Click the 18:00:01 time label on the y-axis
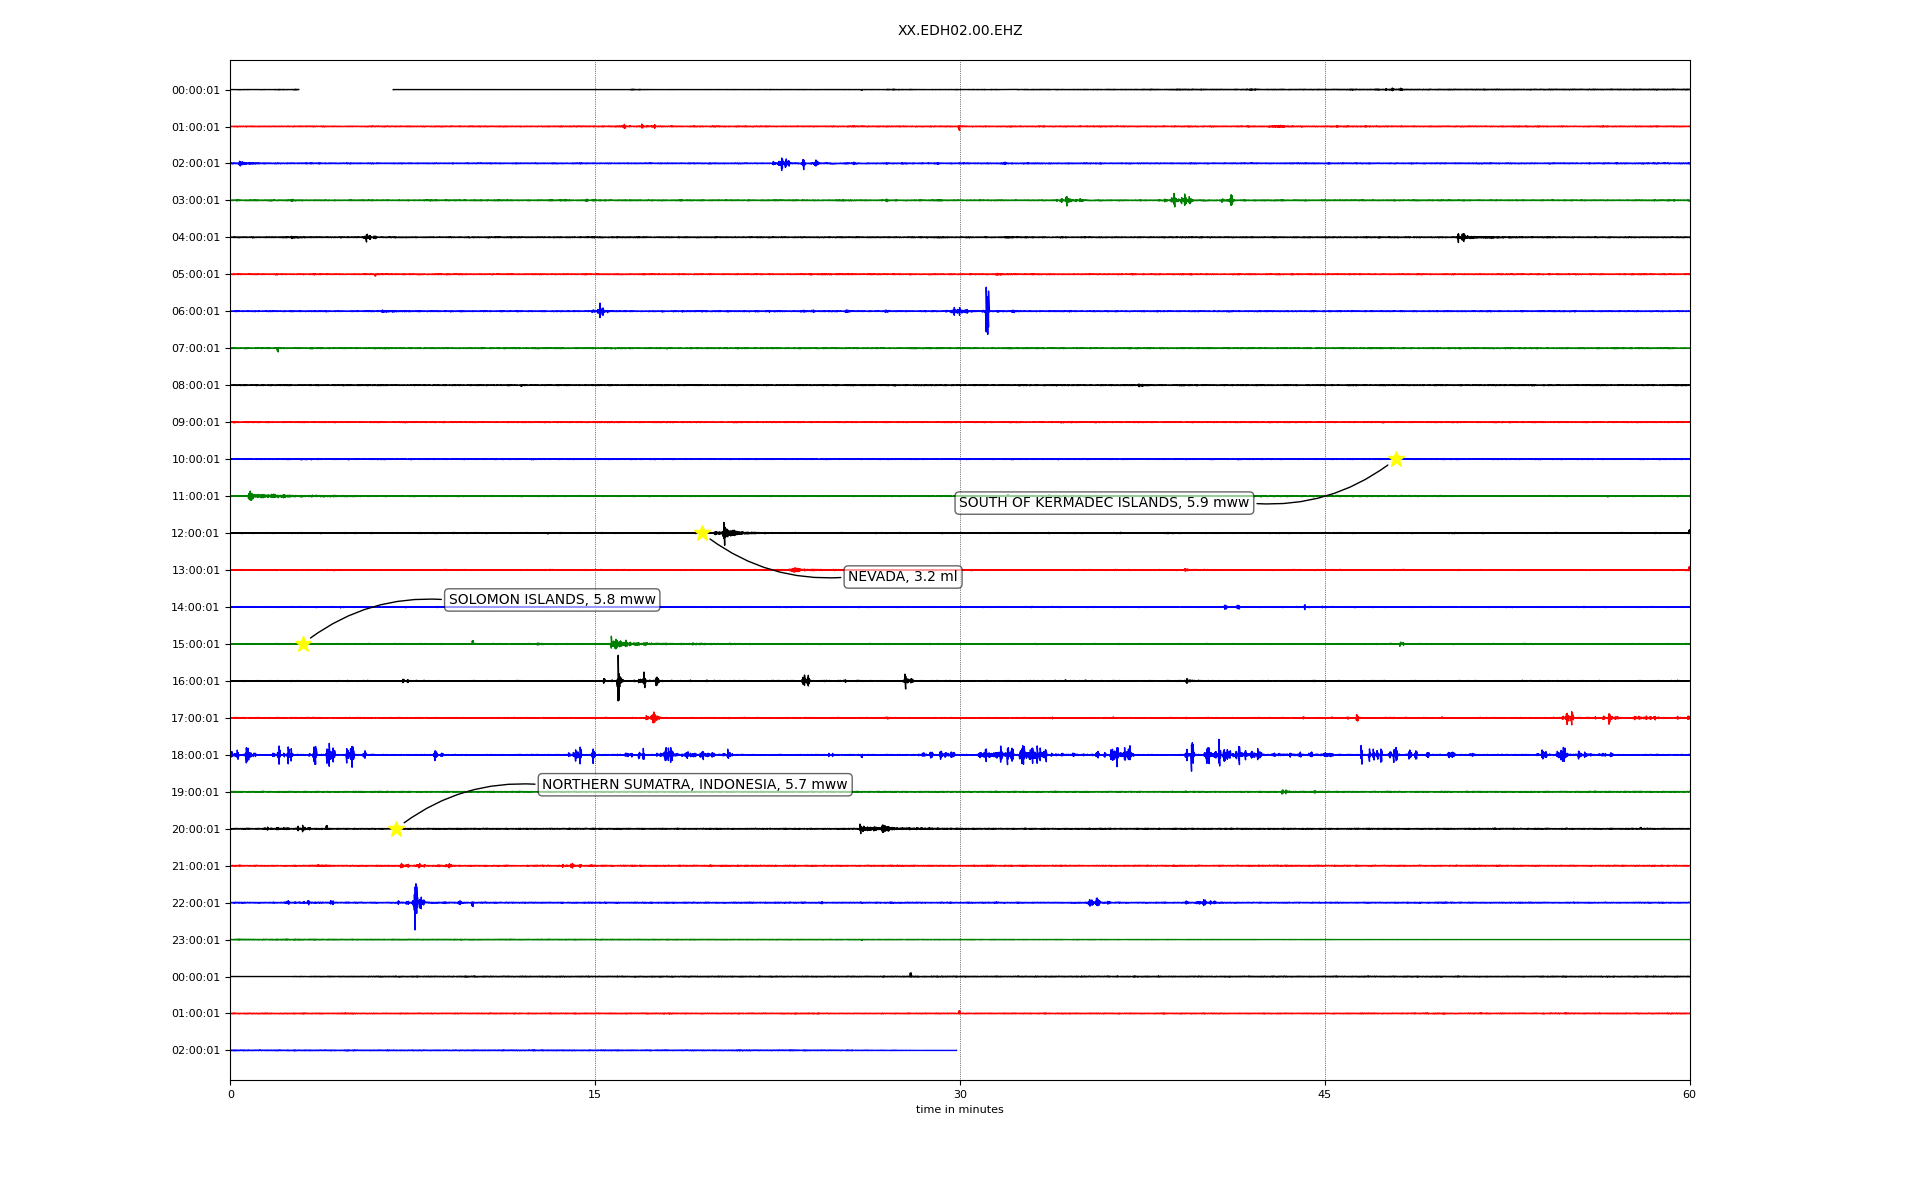1920x1200 pixels. click(x=195, y=756)
